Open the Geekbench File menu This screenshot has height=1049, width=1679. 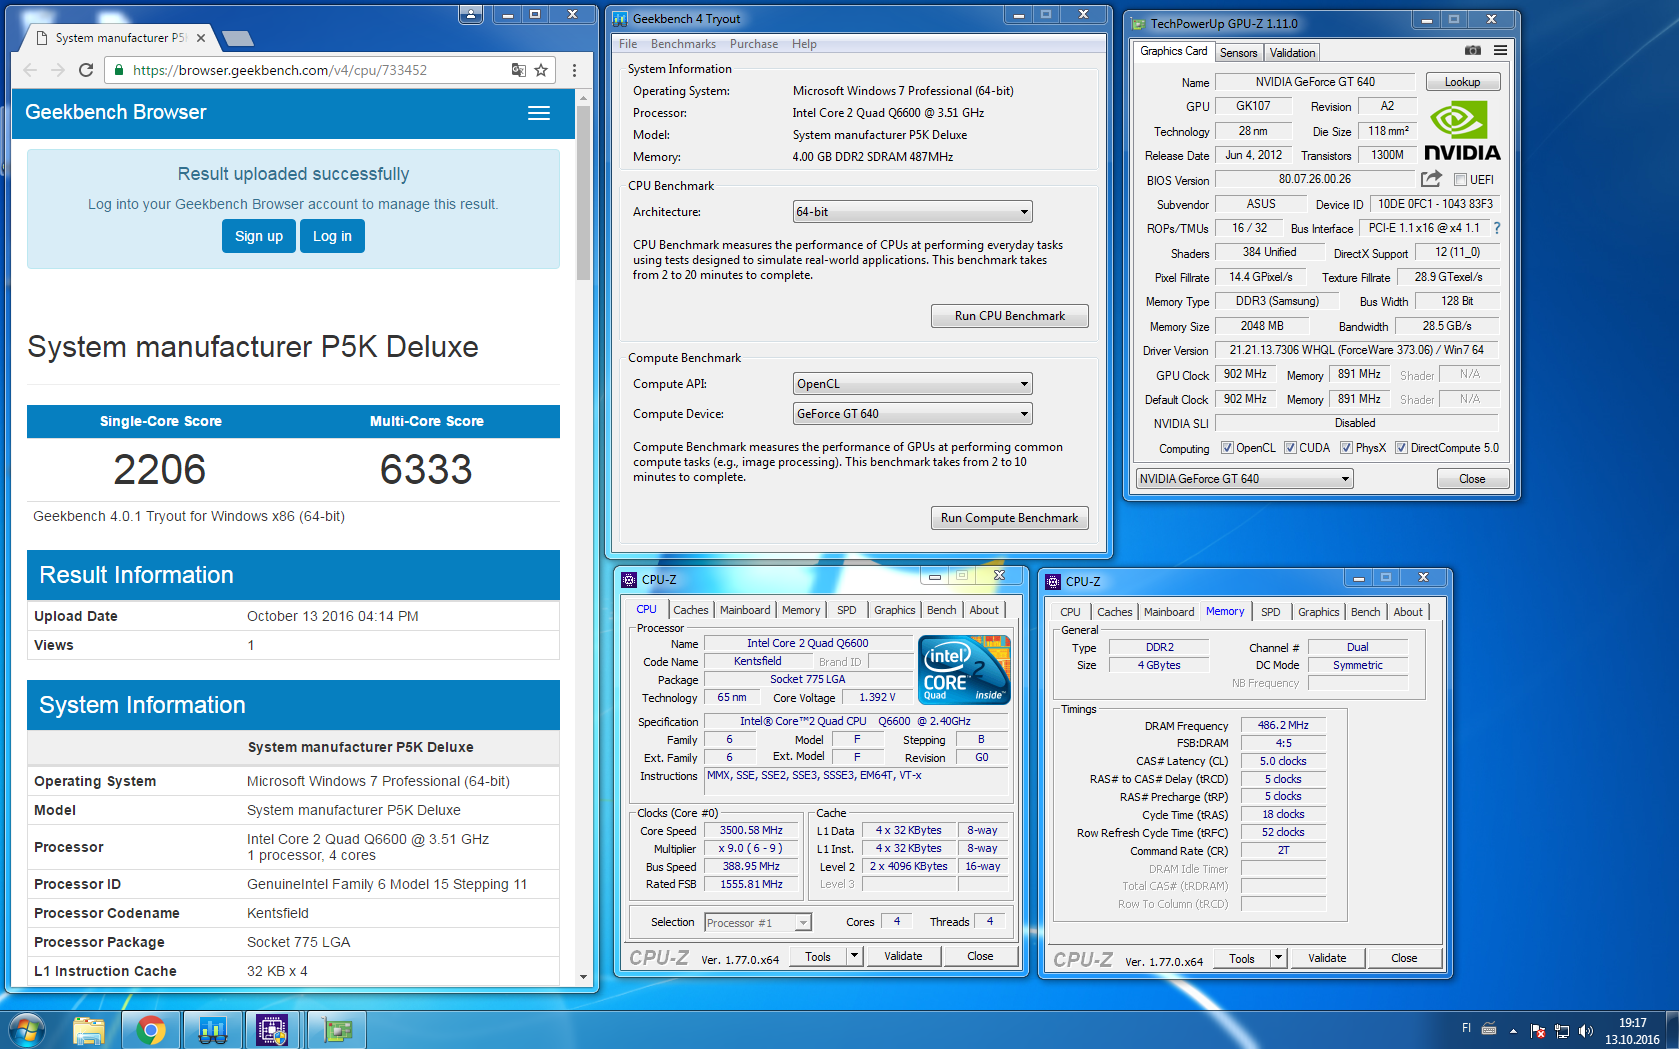coord(628,44)
